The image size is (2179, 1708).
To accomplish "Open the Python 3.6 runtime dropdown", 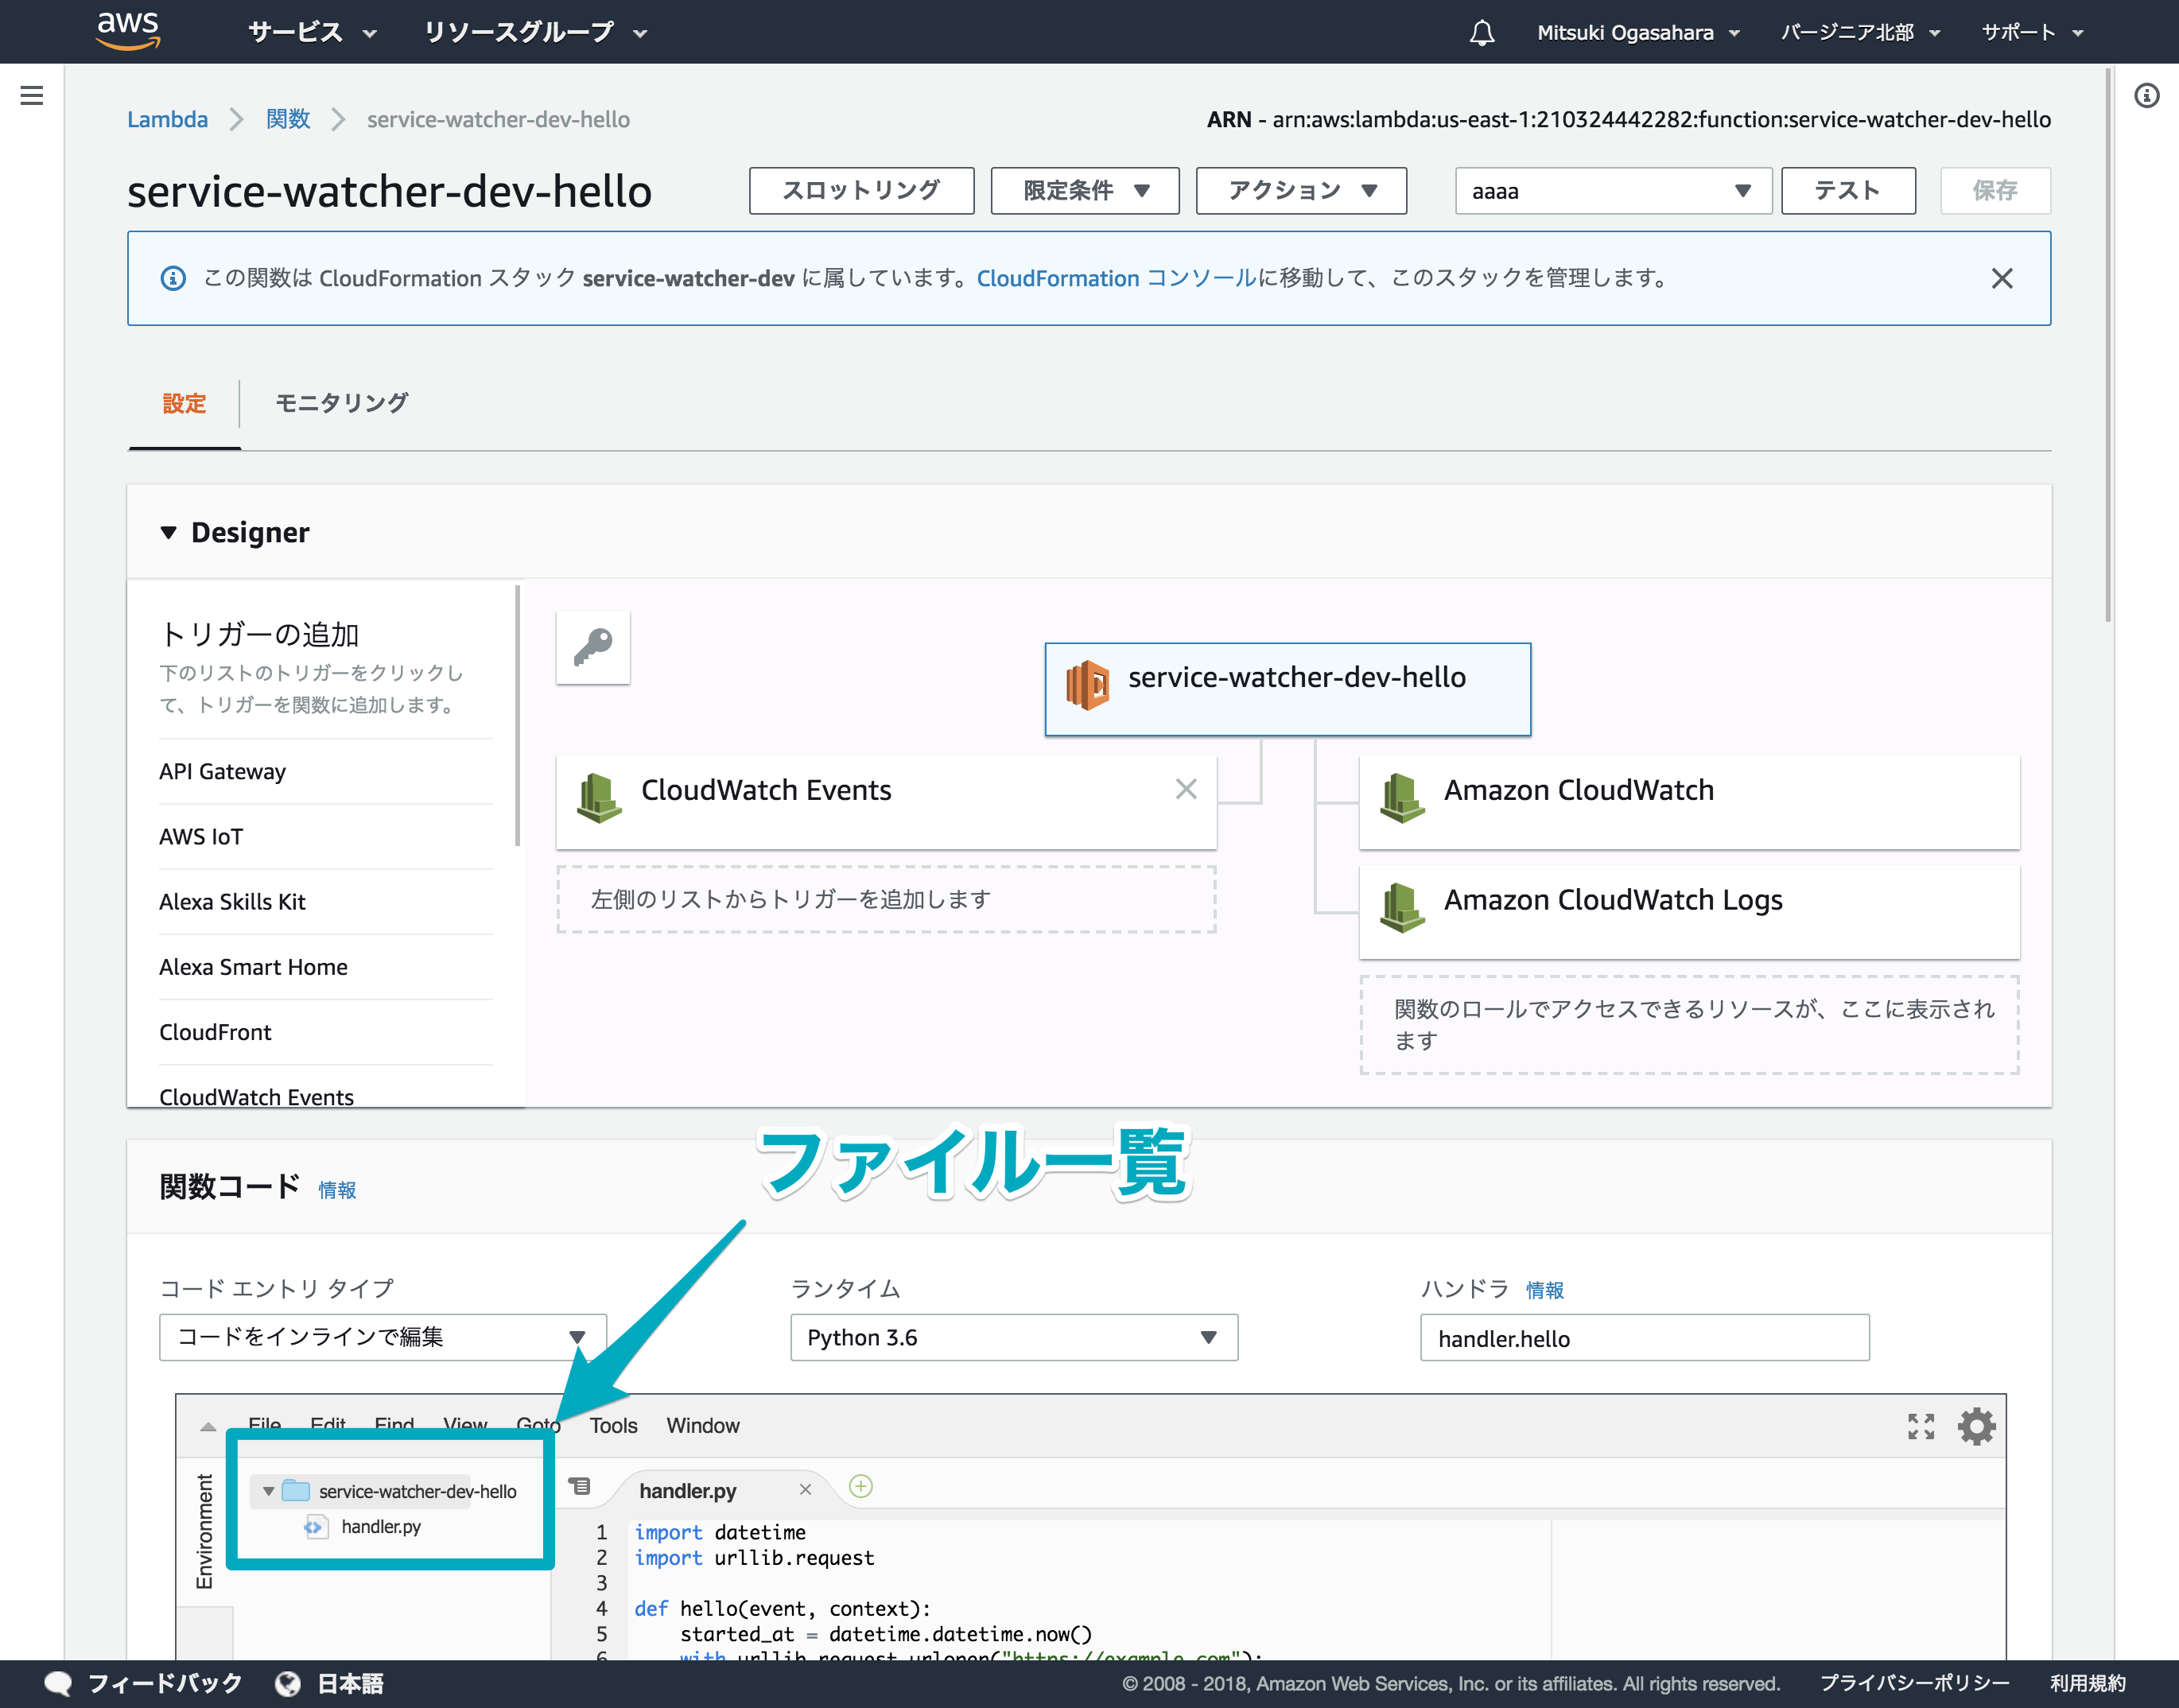I will 1014,1337.
